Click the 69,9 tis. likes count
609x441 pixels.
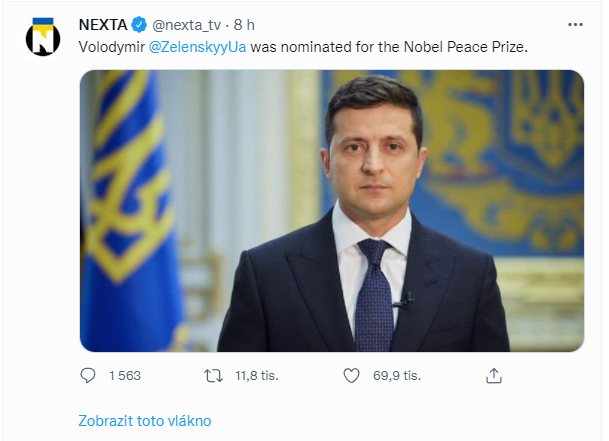click(x=396, y=376)
